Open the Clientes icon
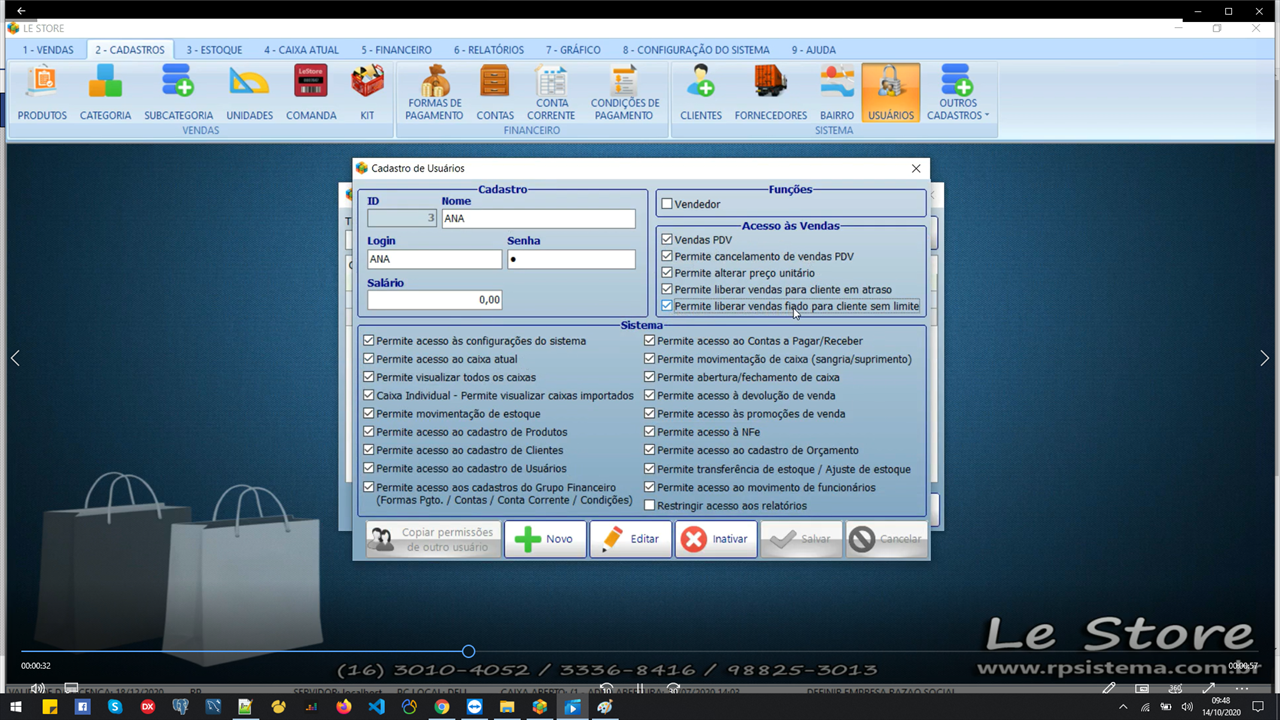 [701, 93]
